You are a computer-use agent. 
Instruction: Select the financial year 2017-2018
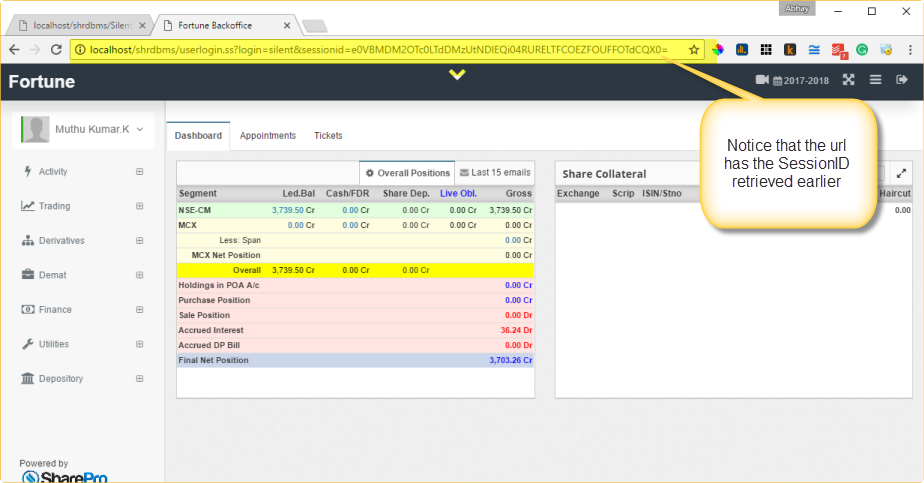803,81
